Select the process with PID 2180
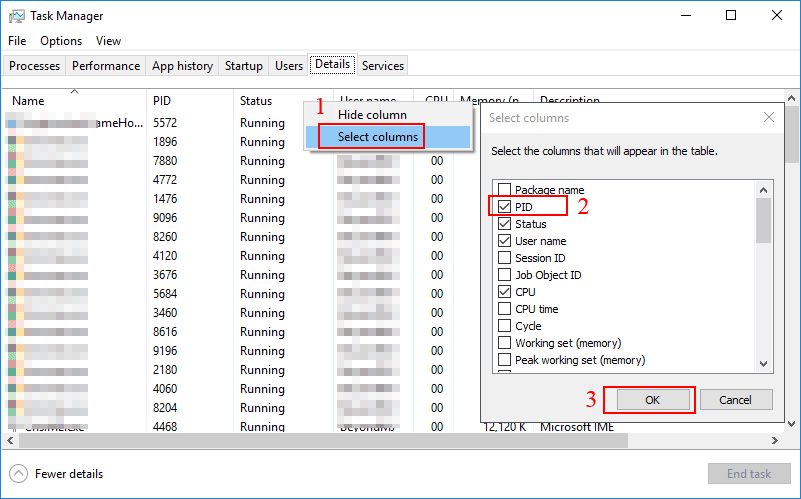Image resolution: width=801 pixels, height=499 pixels. pos(165,370)
